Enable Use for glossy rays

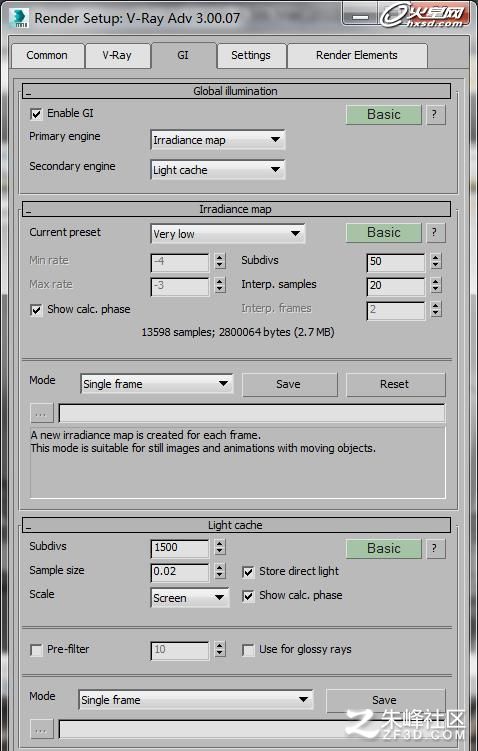pos(248,650)
